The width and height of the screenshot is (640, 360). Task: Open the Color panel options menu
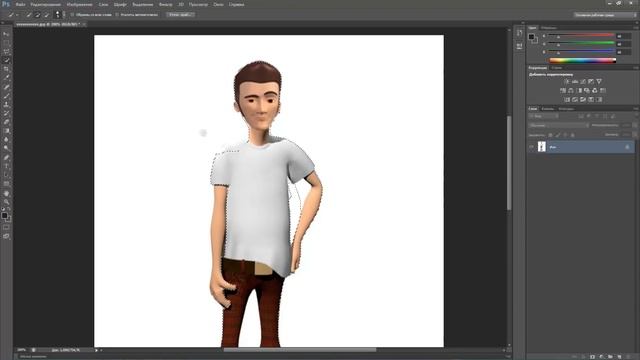click(x=636, y=28)
